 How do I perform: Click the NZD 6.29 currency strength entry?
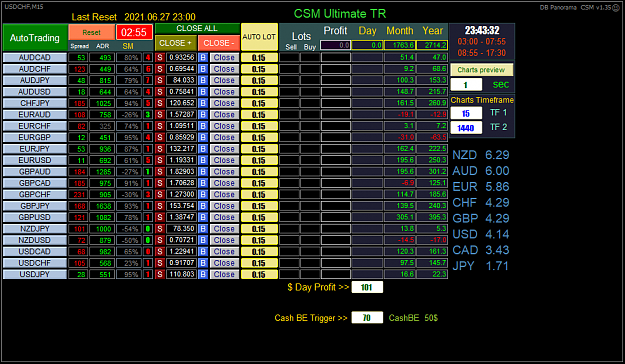pos(481,155)
